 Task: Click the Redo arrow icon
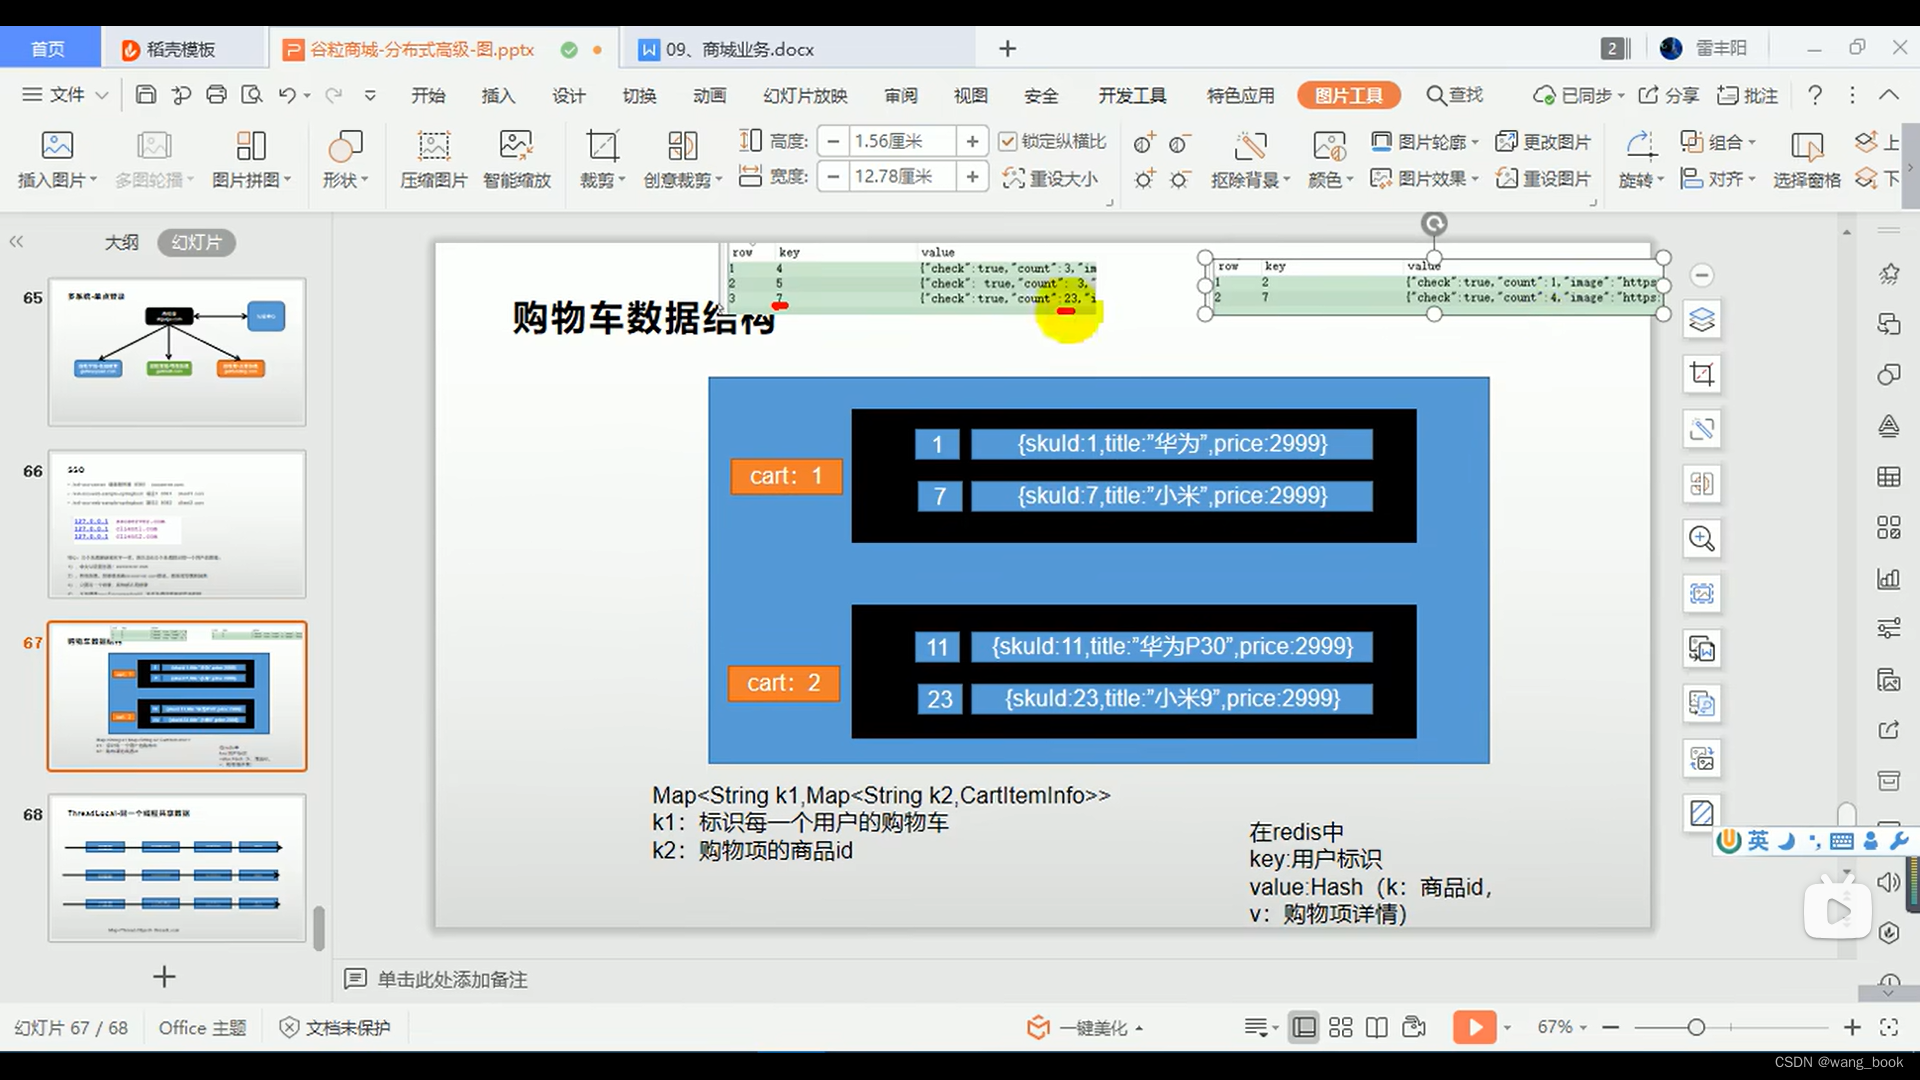333,95
